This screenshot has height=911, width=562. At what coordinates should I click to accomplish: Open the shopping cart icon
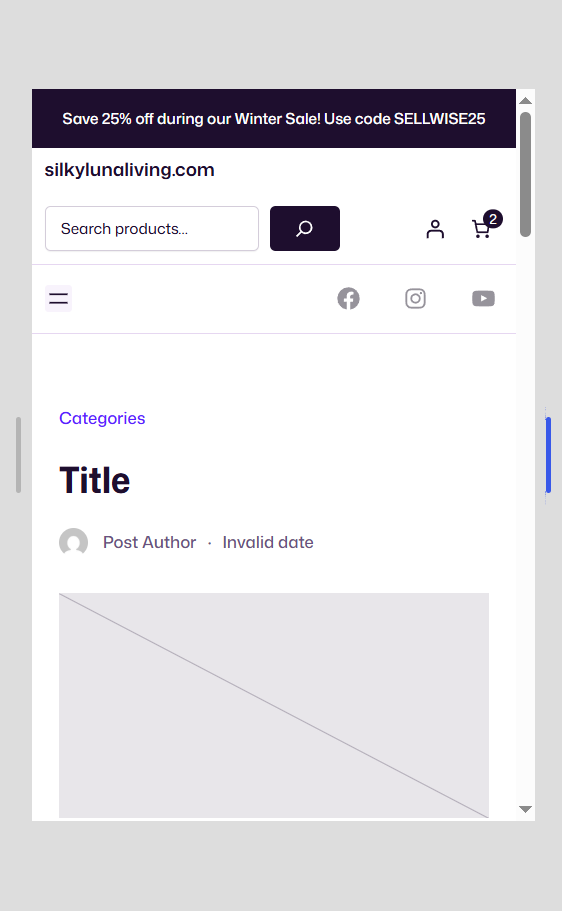tap(481, 229)
